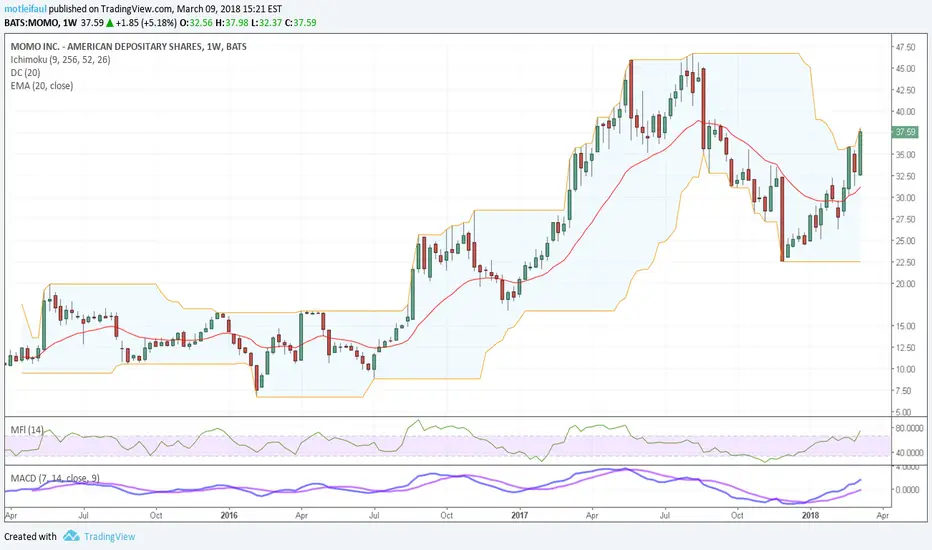The height and width of the screenshot is (550, 932).
Task: Select the EMA (20, close) indicator label
Action: 42,86
